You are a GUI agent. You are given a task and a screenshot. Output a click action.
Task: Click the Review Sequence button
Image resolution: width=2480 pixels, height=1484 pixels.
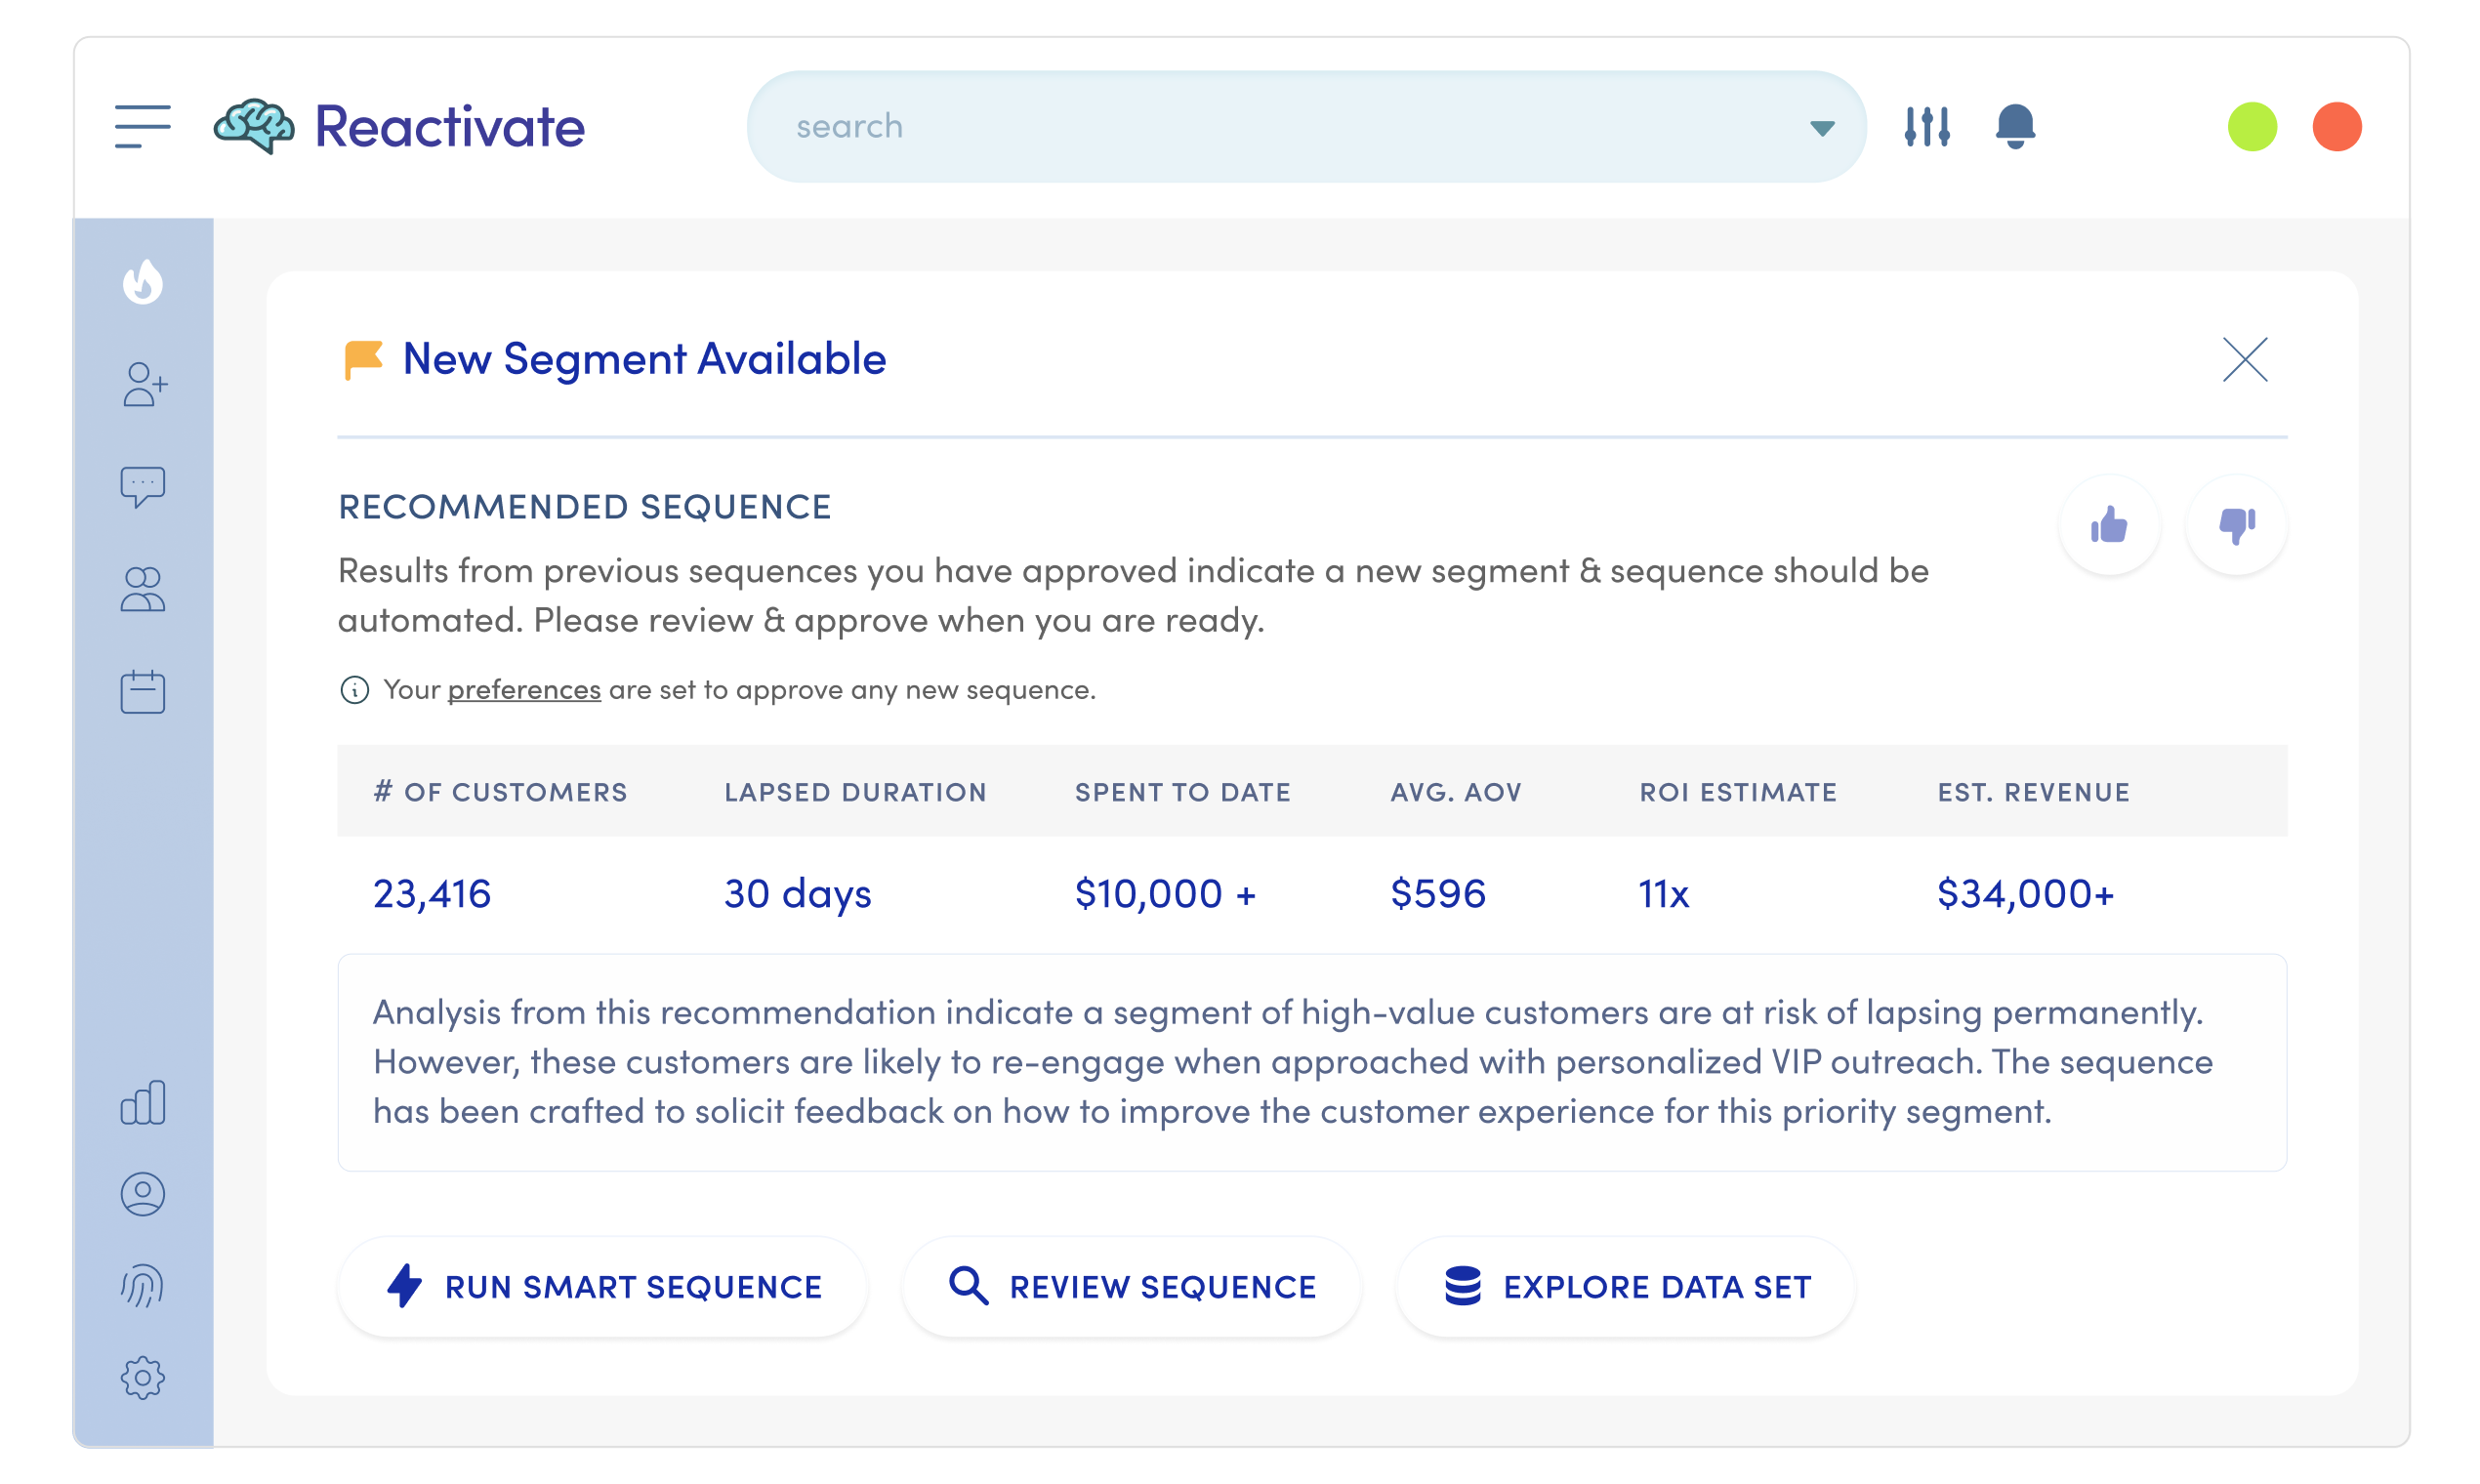[x=1131, y=1287]
